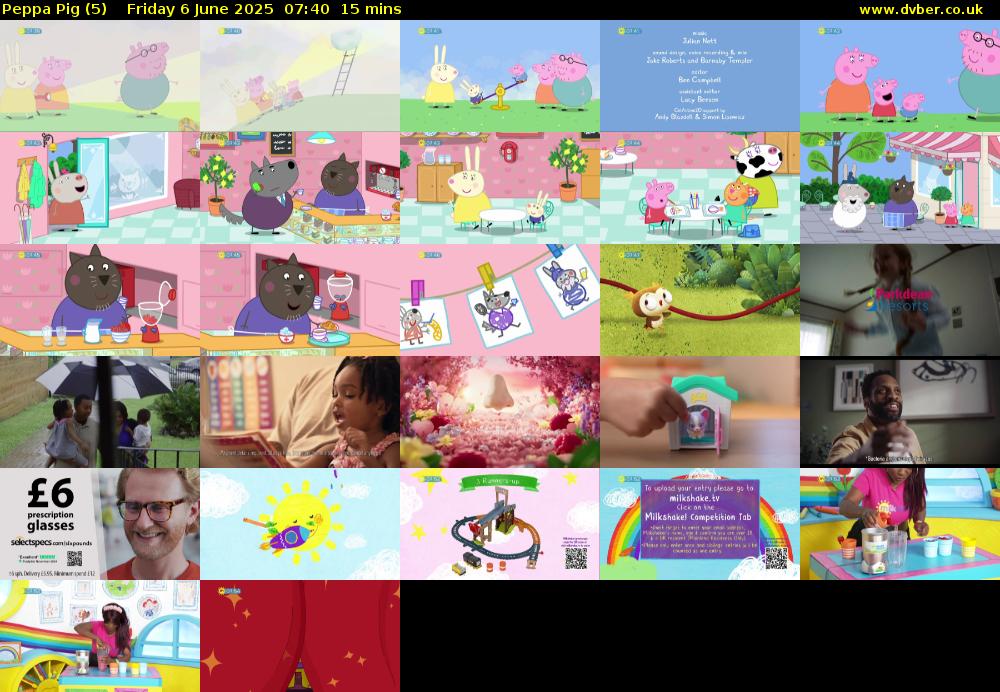
Task: Click the www.dvber.co.uk header text
Action: [921, 10]
